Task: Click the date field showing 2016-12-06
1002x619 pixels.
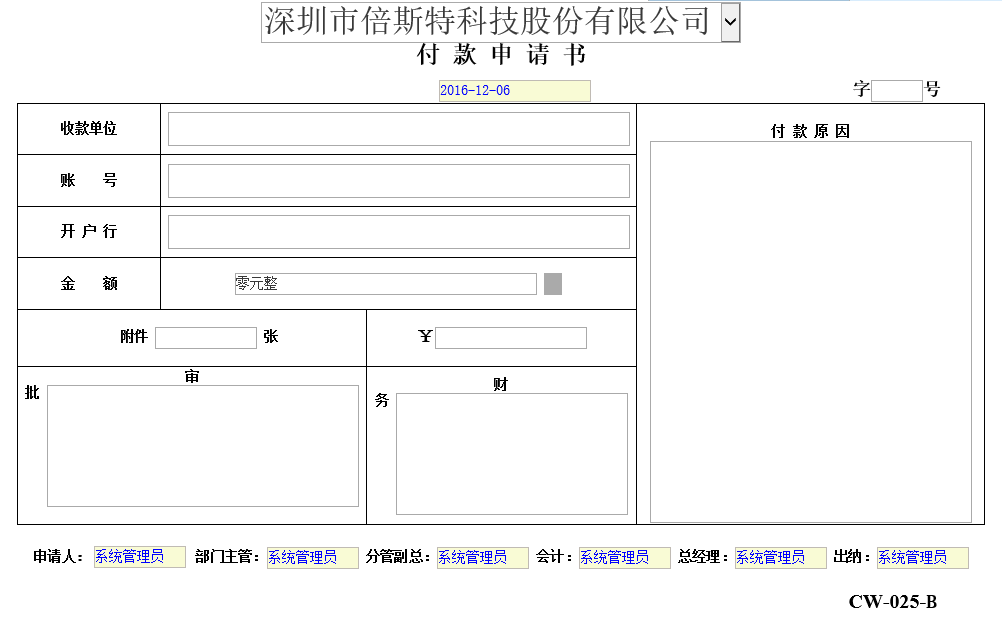Action: pyautogui.click(x=514, y=91)
